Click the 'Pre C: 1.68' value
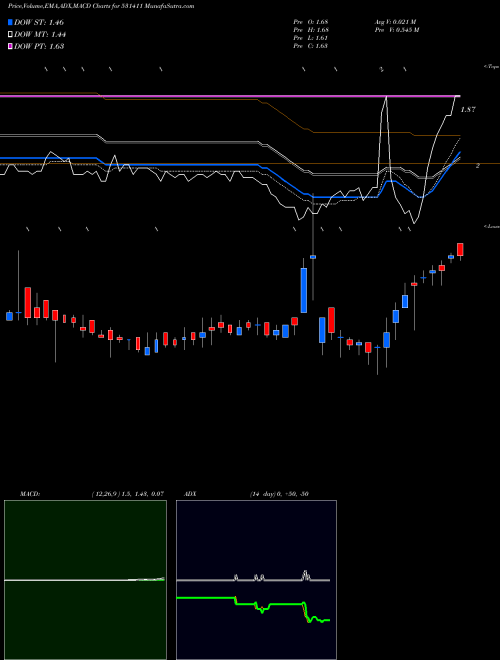The width and height of the screenshot is (500, 660). click(311, 46)
